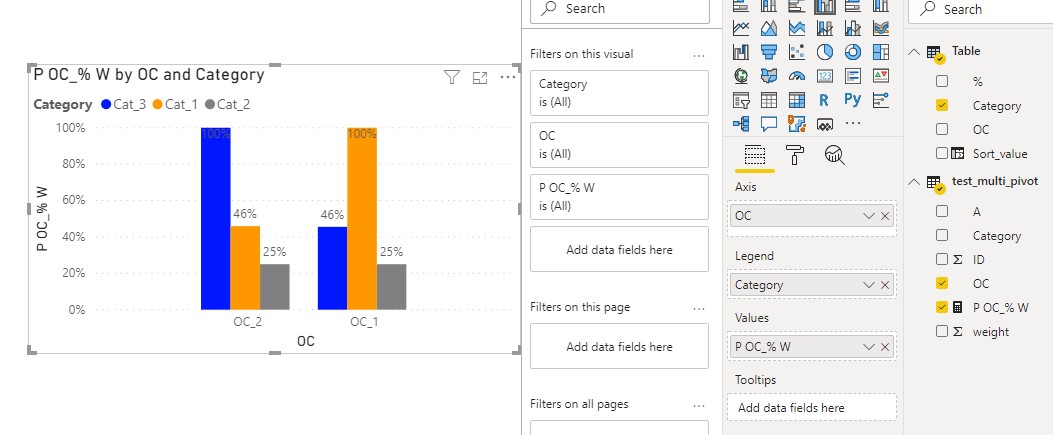Open filter icon on chart header

coord(452,78)
